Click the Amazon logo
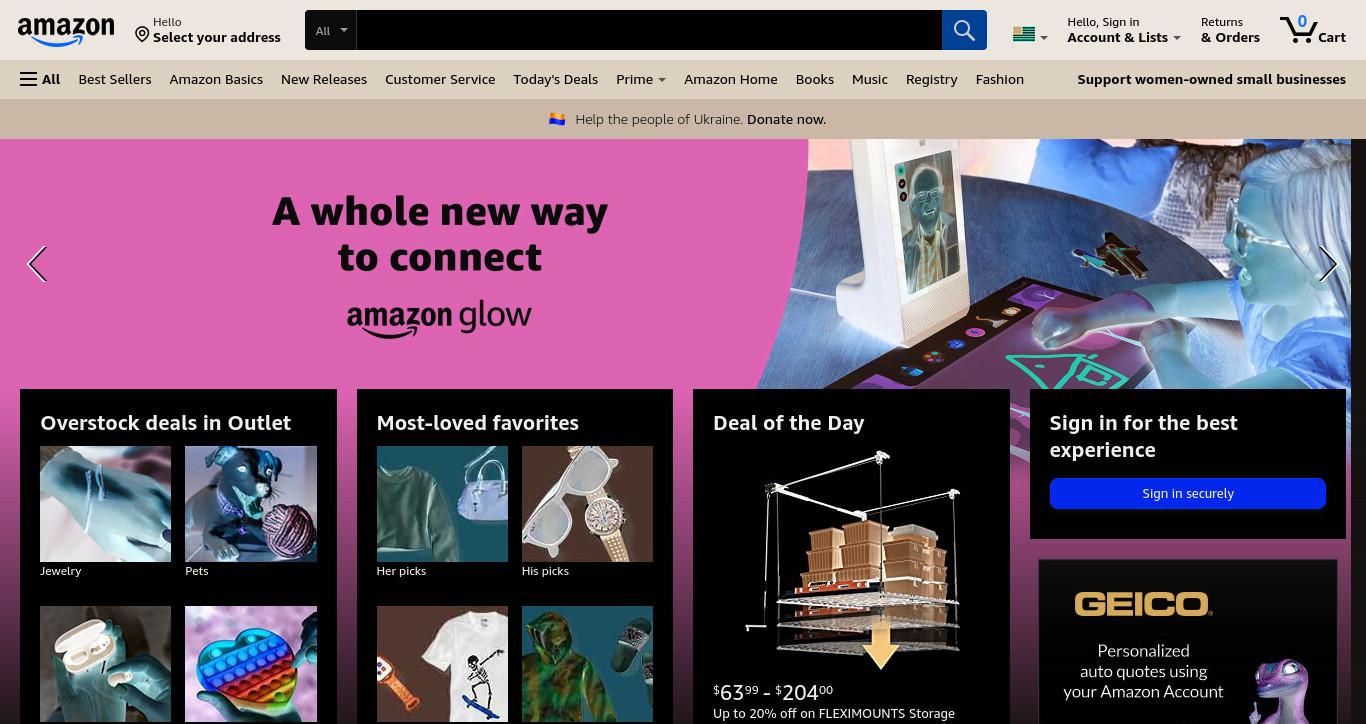 [x=66, y=32]
